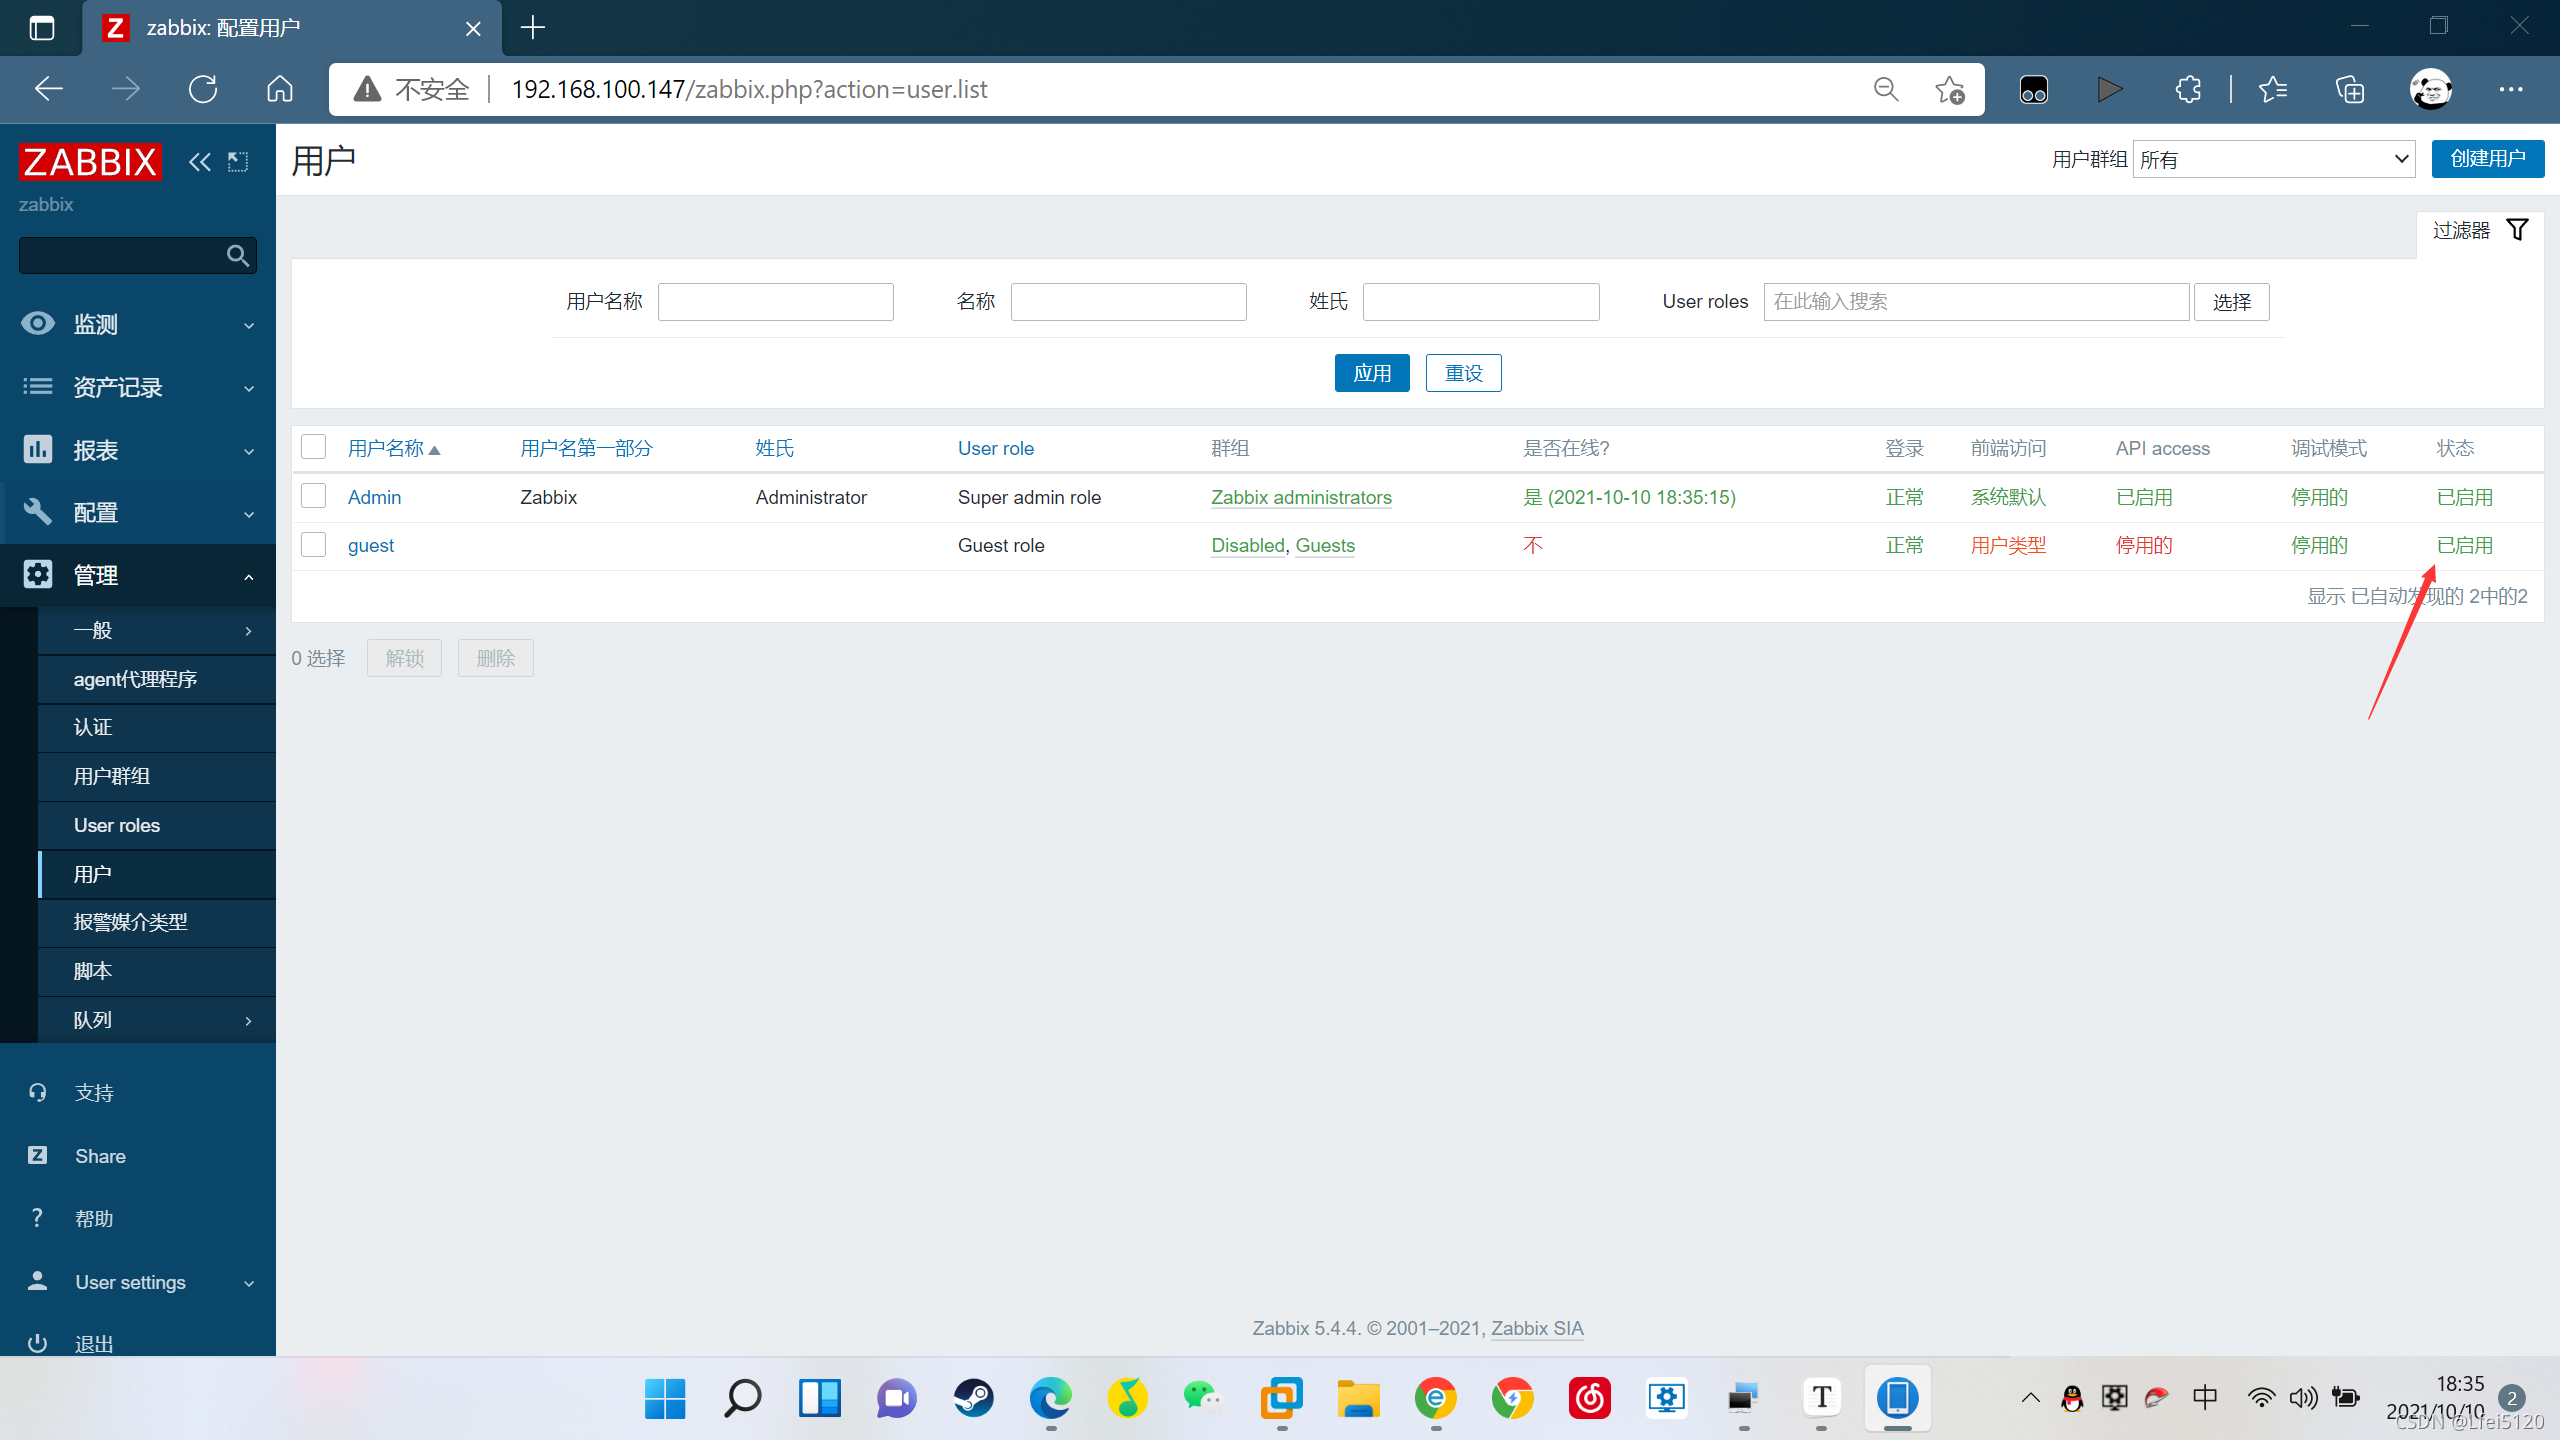Open tab actions menu icon at top-left

click(x=41, y=27)
